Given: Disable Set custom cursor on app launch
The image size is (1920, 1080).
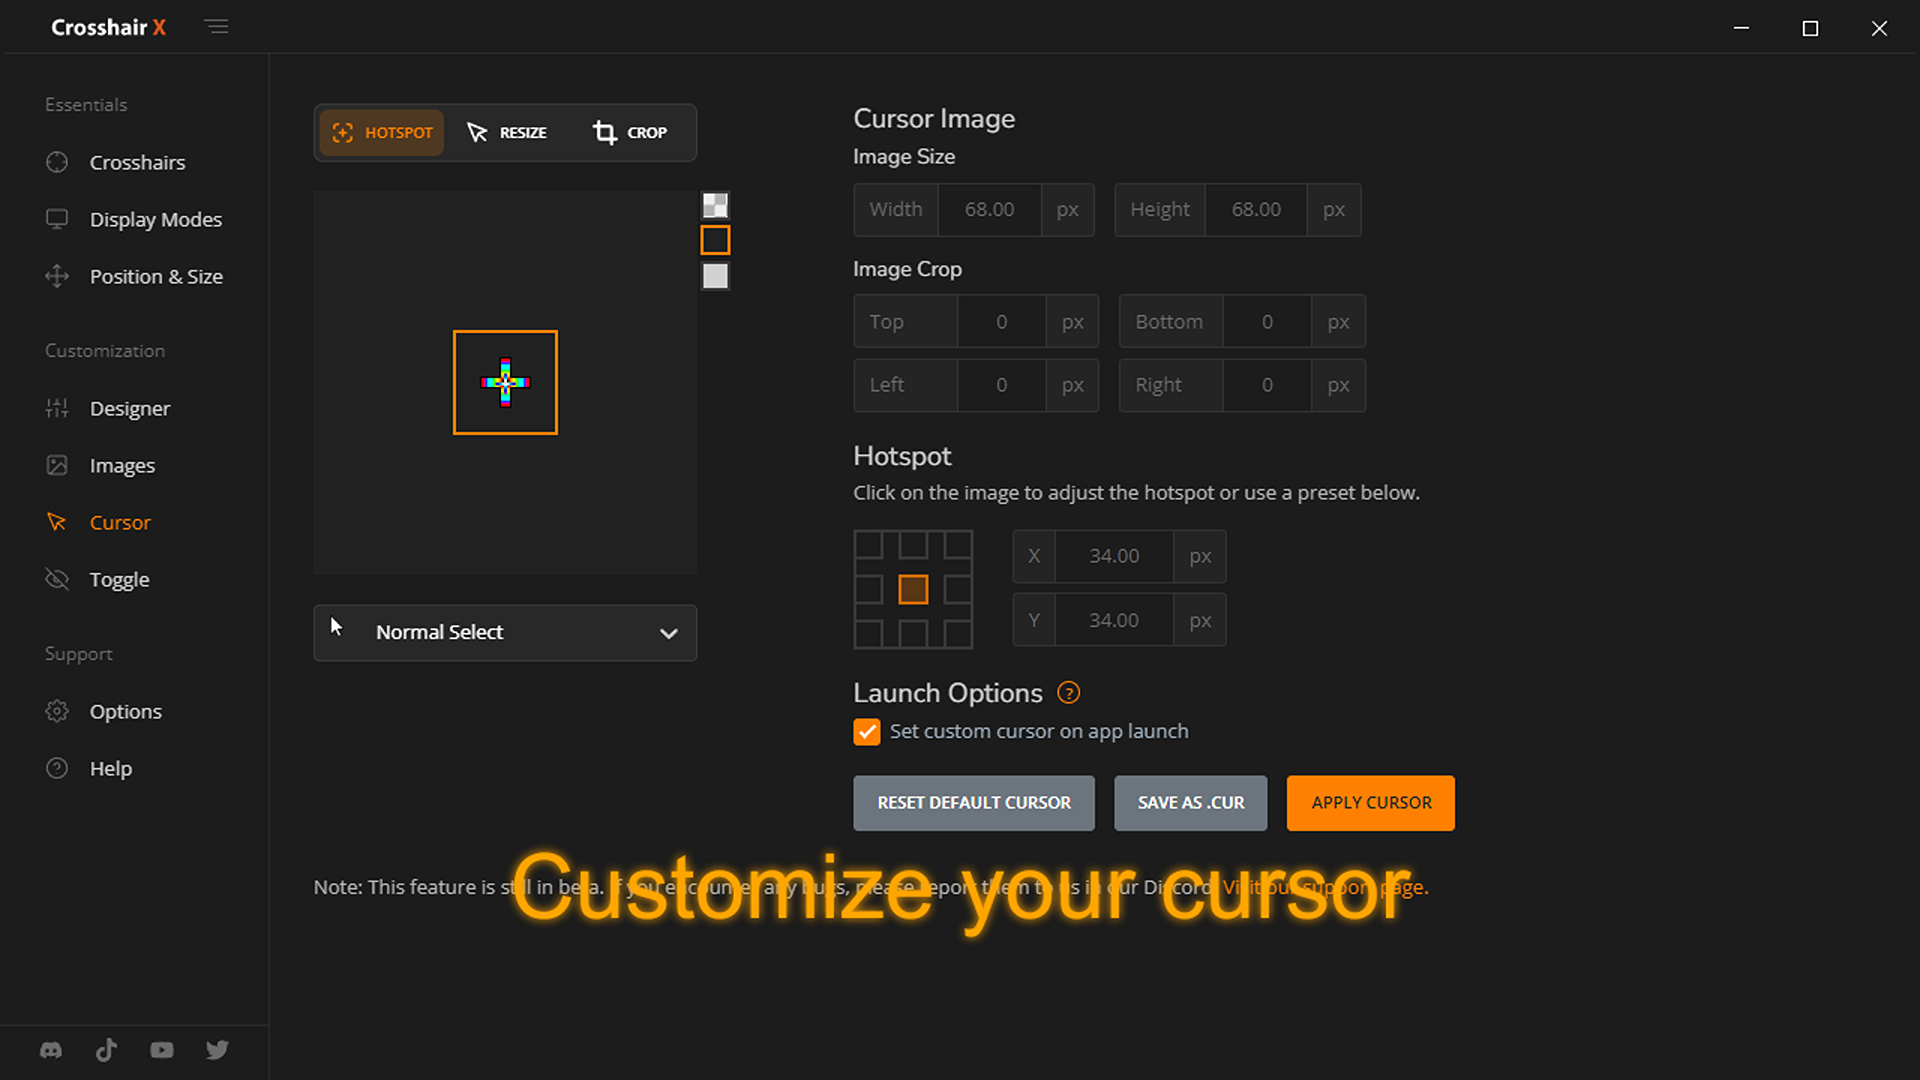Looking at the screenshot, I should pyautogui.click(x=866, y=731).
